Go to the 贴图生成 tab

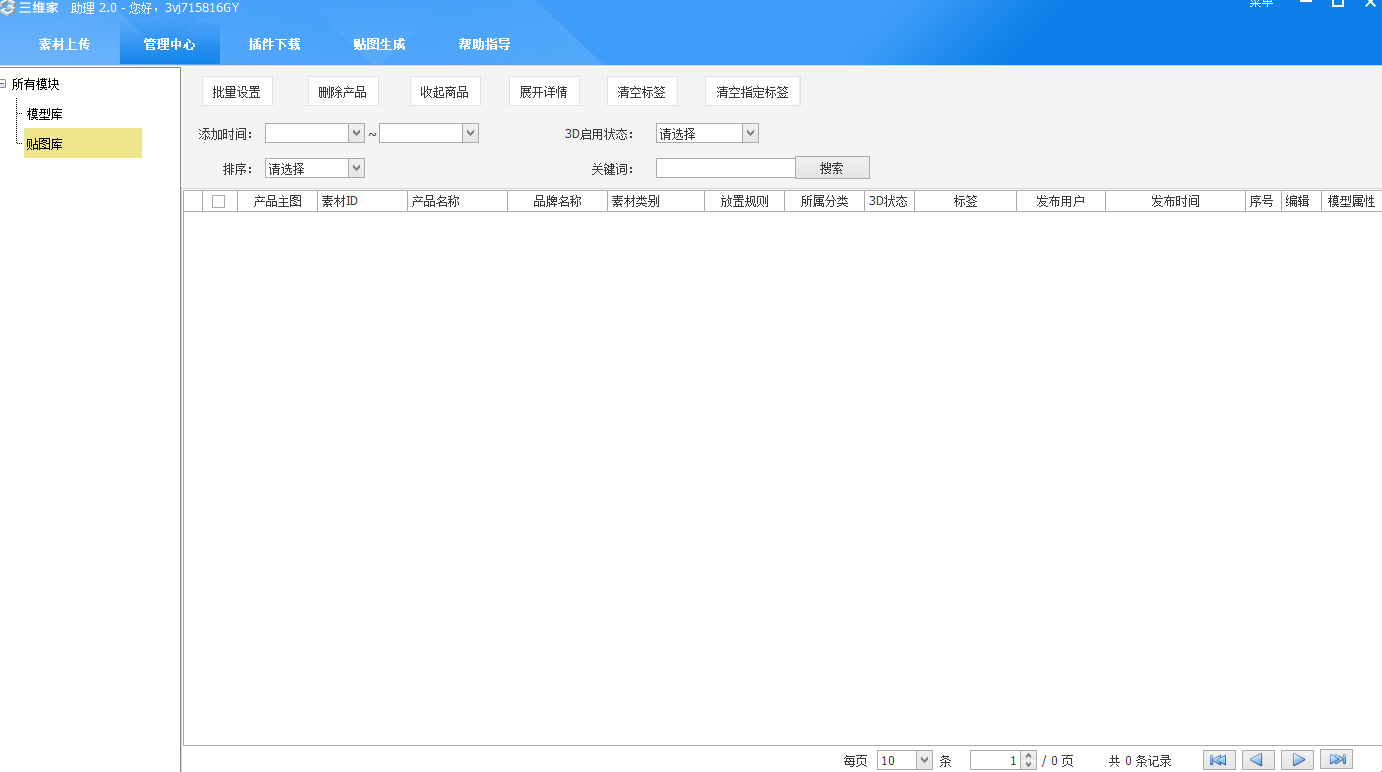(x=379, y=44)
